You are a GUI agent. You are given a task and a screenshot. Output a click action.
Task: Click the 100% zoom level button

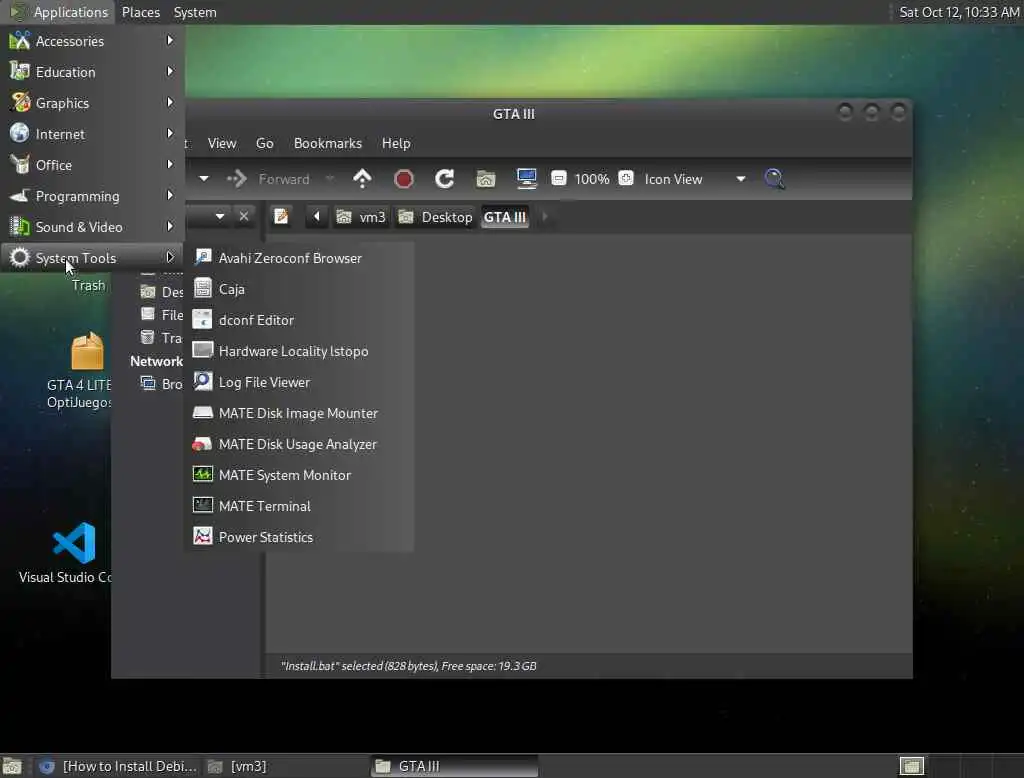592,179
